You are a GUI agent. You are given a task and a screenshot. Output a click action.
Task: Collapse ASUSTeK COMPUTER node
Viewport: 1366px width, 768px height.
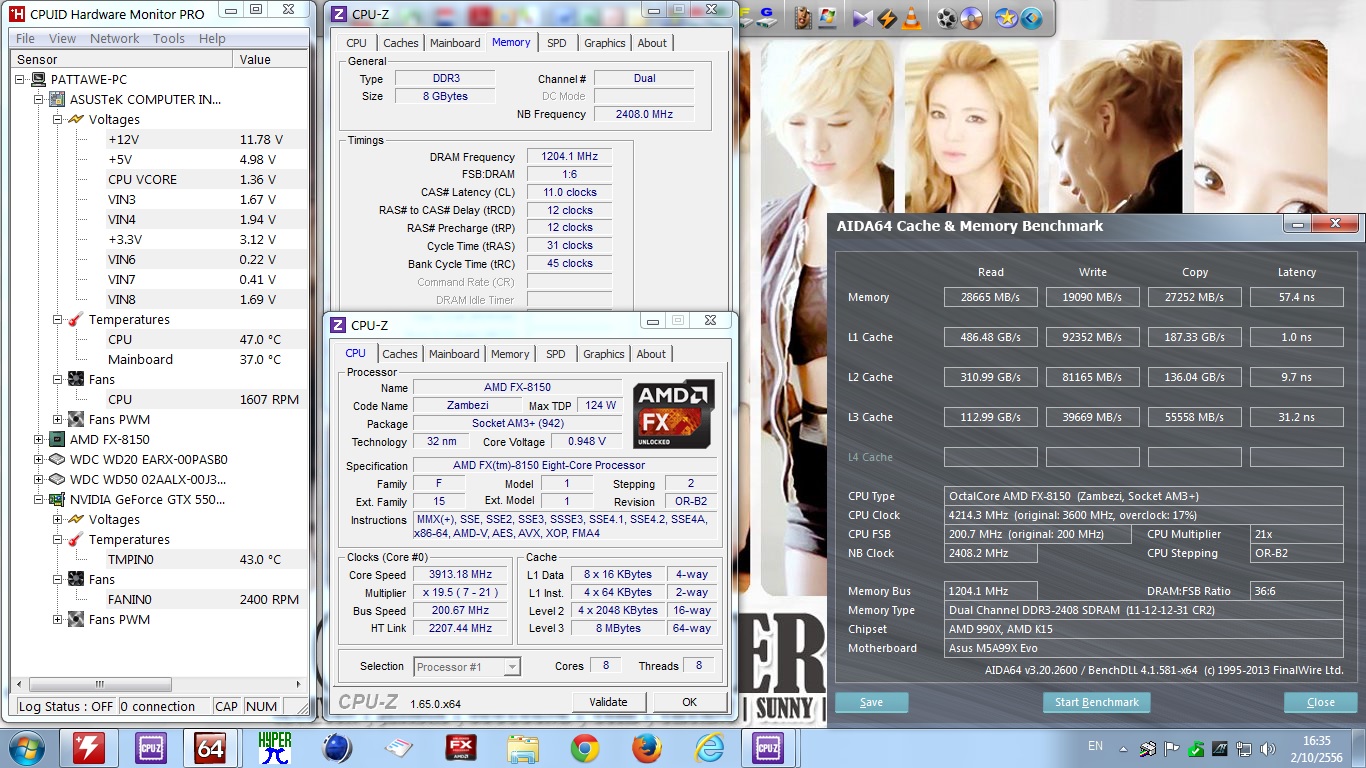39,99
